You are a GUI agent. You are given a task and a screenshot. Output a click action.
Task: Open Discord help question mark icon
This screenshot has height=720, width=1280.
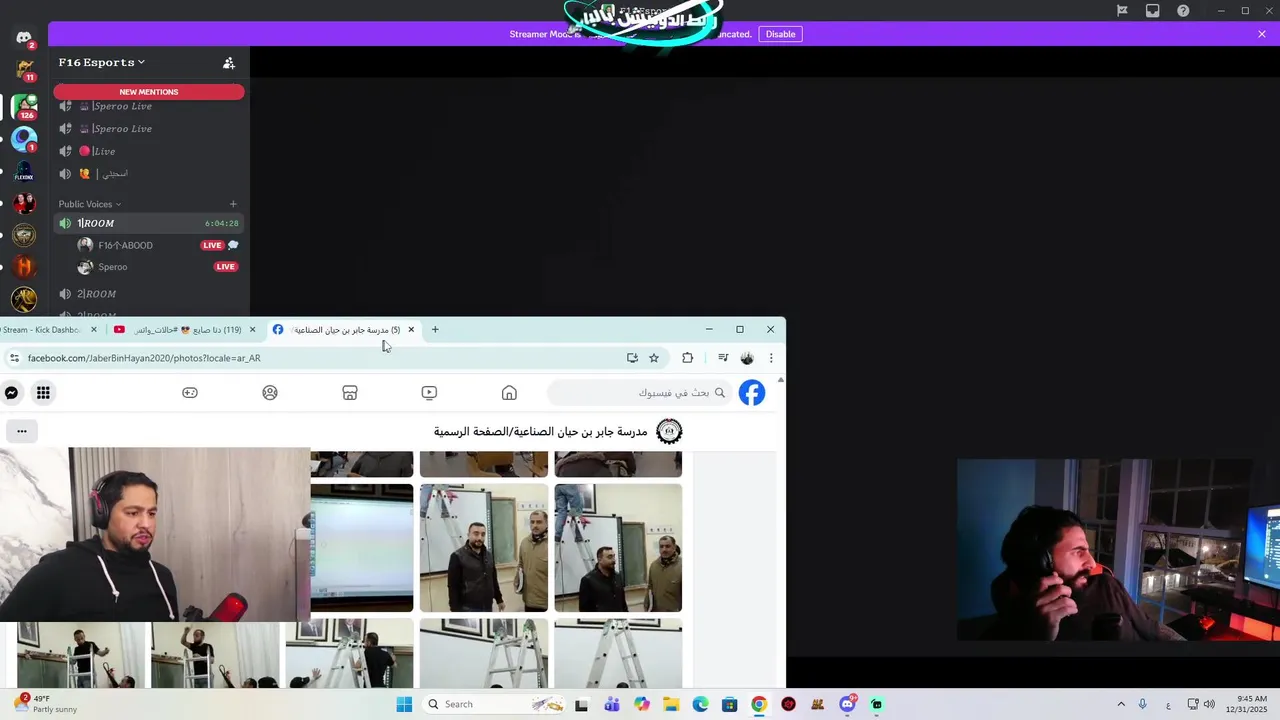tap(1183, 11)
